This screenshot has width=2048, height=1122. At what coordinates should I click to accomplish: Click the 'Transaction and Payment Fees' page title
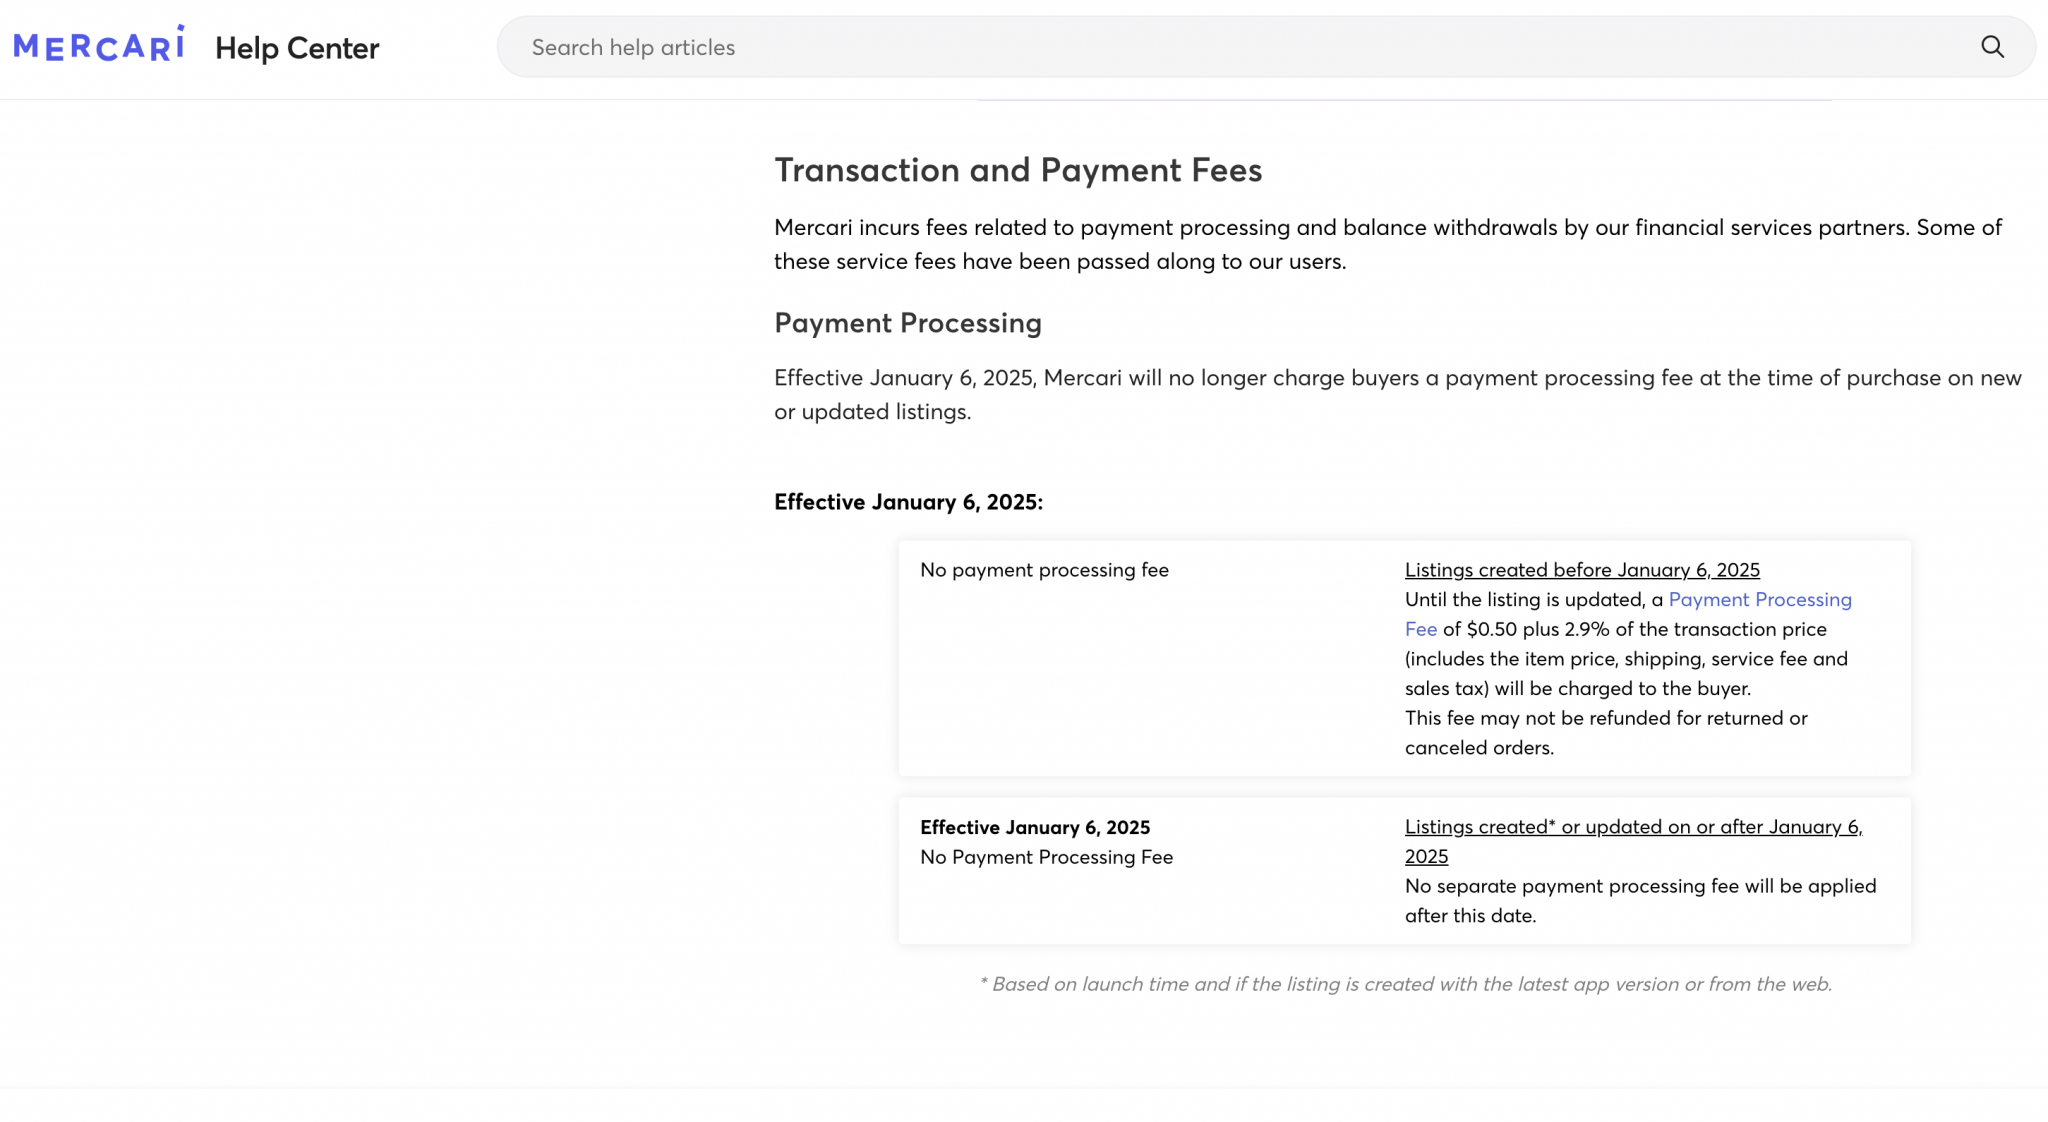pos(1017,169)
